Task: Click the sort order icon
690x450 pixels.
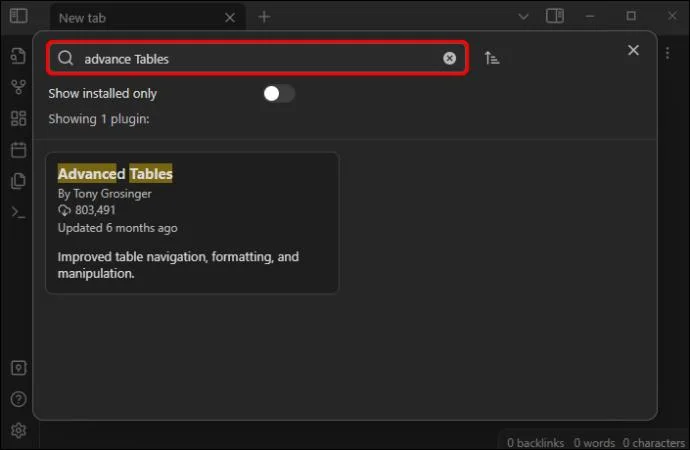Action: tap(492, 58)
